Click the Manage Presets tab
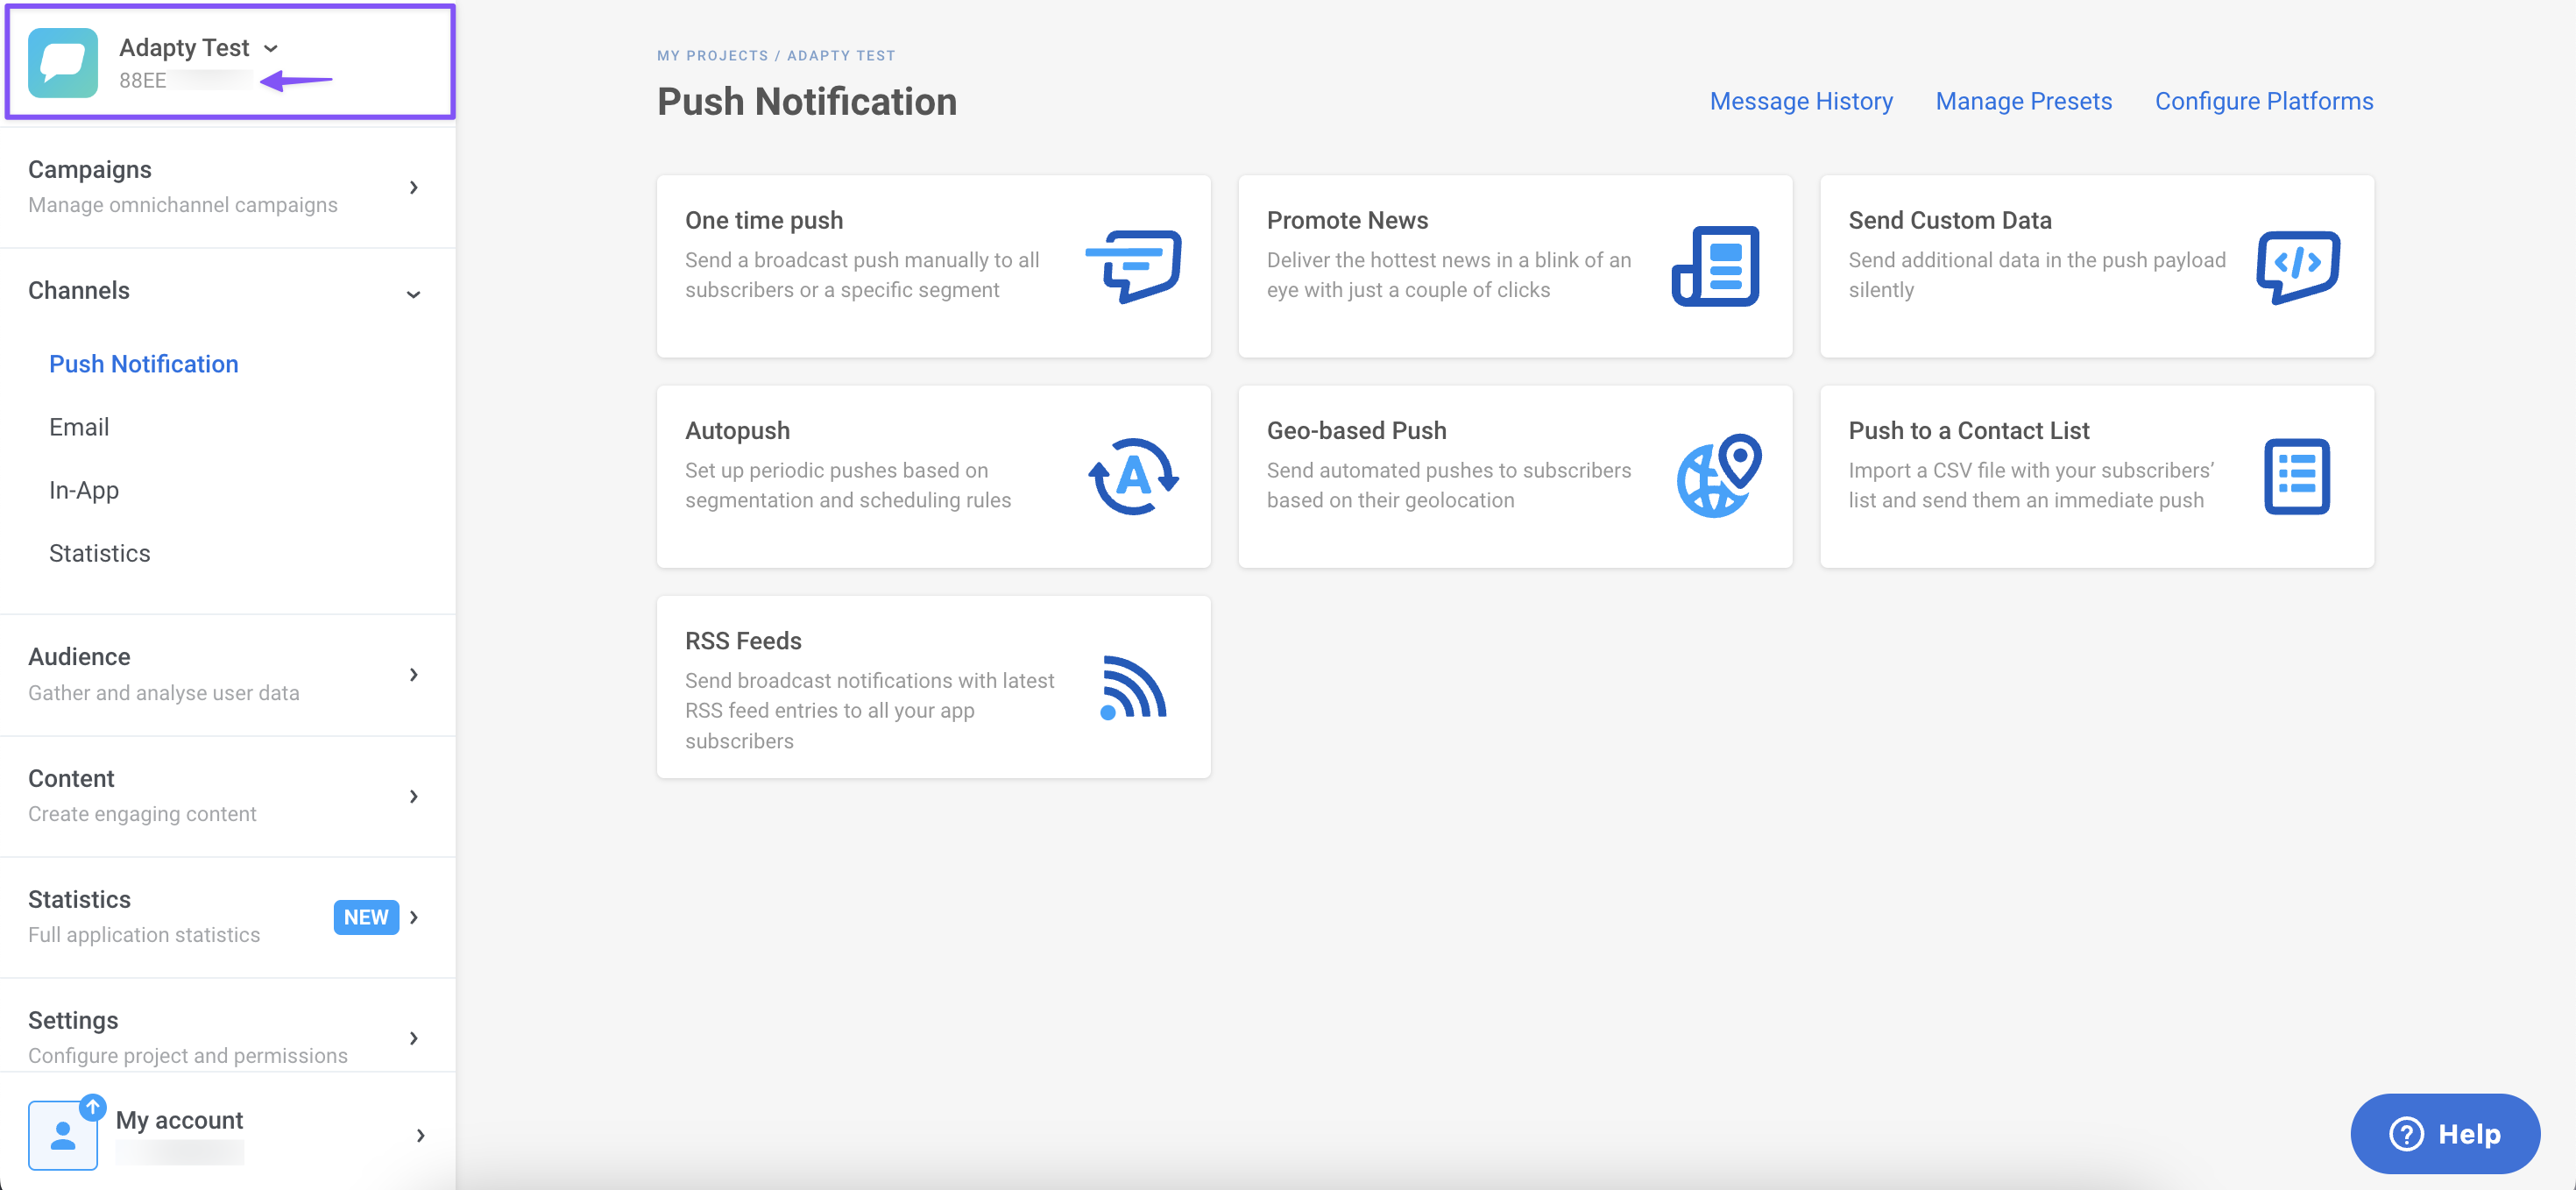Screen dimensions: 2576x1190 point(2022,100)
